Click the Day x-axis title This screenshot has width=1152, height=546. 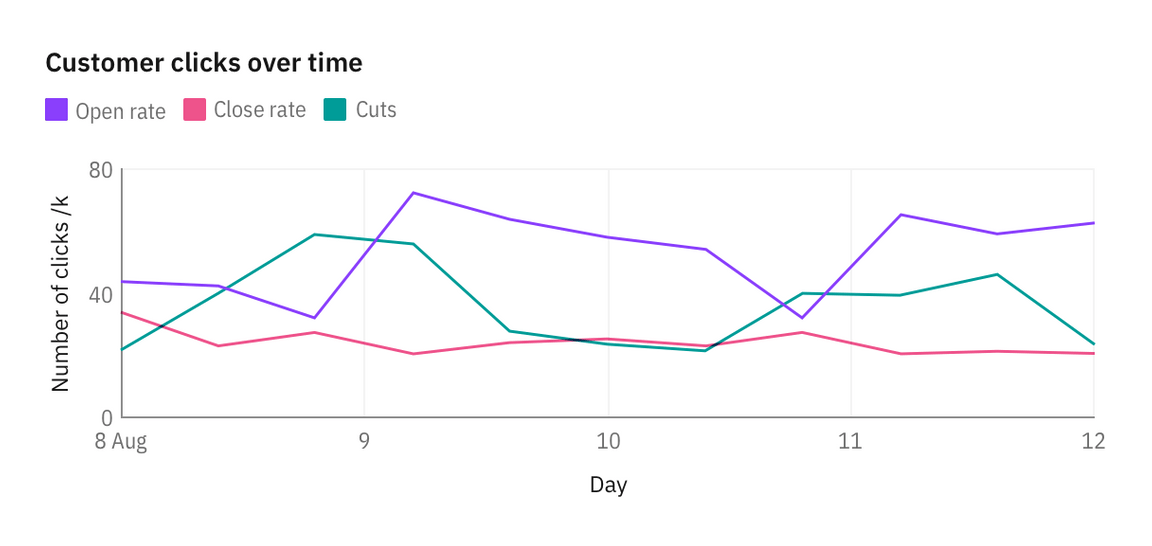point(608,485)
